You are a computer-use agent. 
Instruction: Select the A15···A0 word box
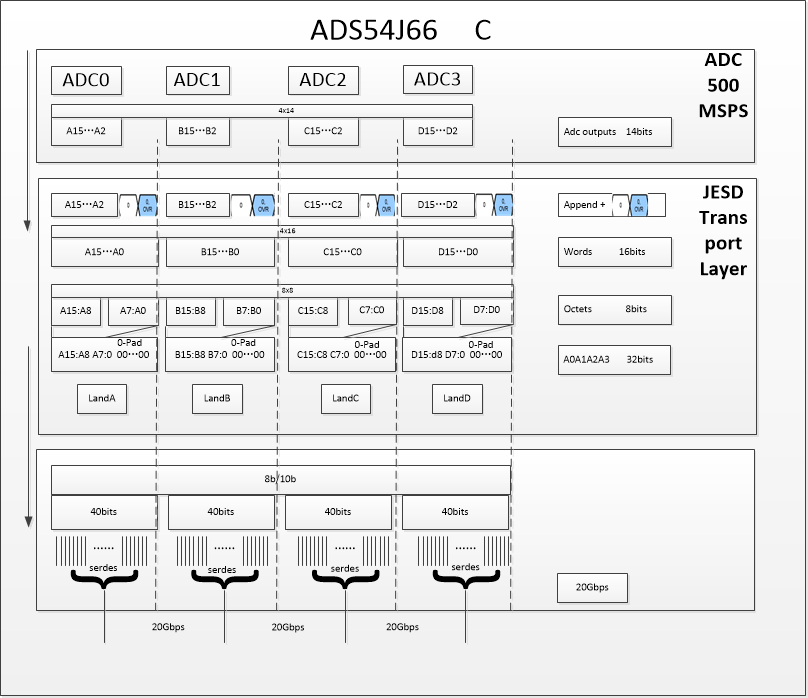(105, 252)
